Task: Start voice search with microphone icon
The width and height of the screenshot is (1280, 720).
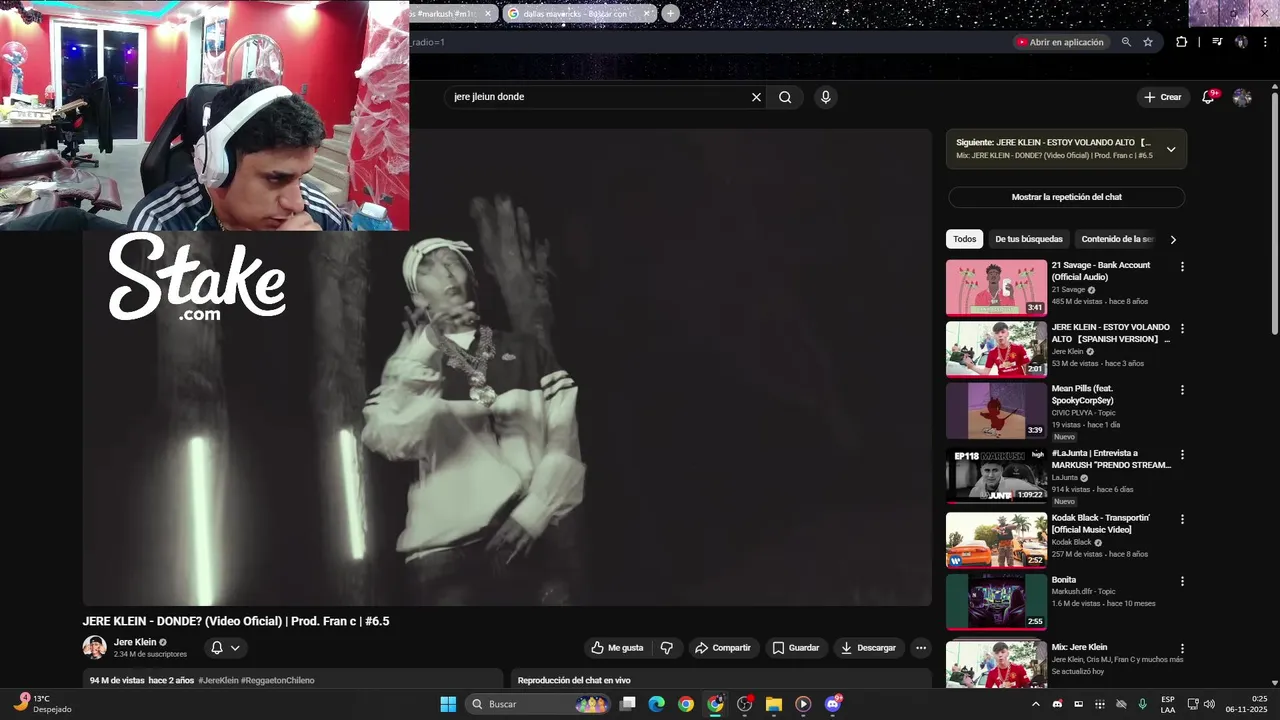Action: pyautogui.click(x=825, y=97)
